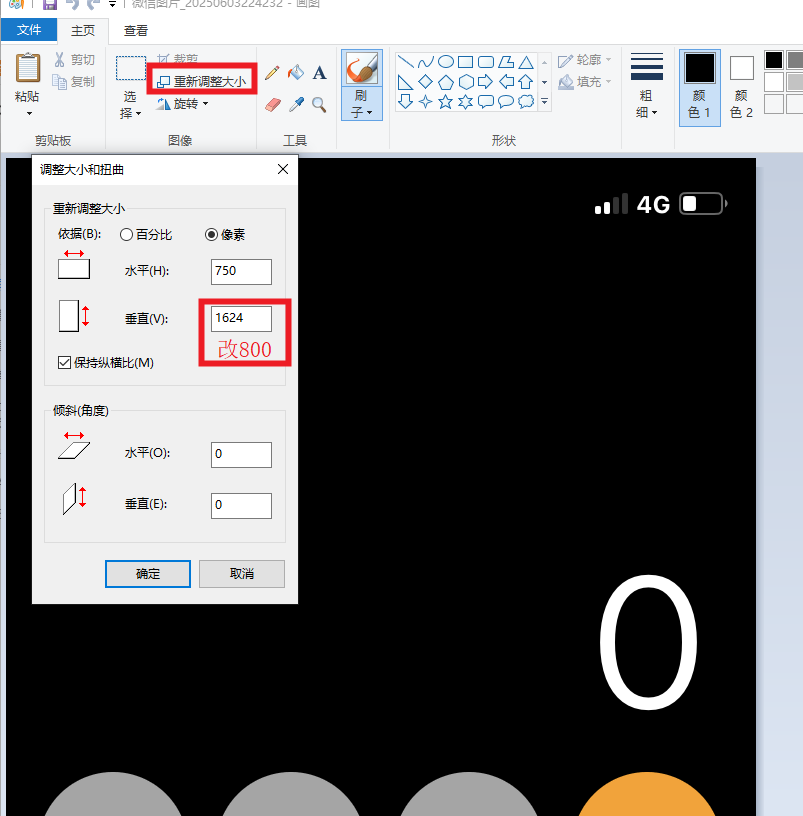Switch to the 查看 (View) tab

pos(136,31)
